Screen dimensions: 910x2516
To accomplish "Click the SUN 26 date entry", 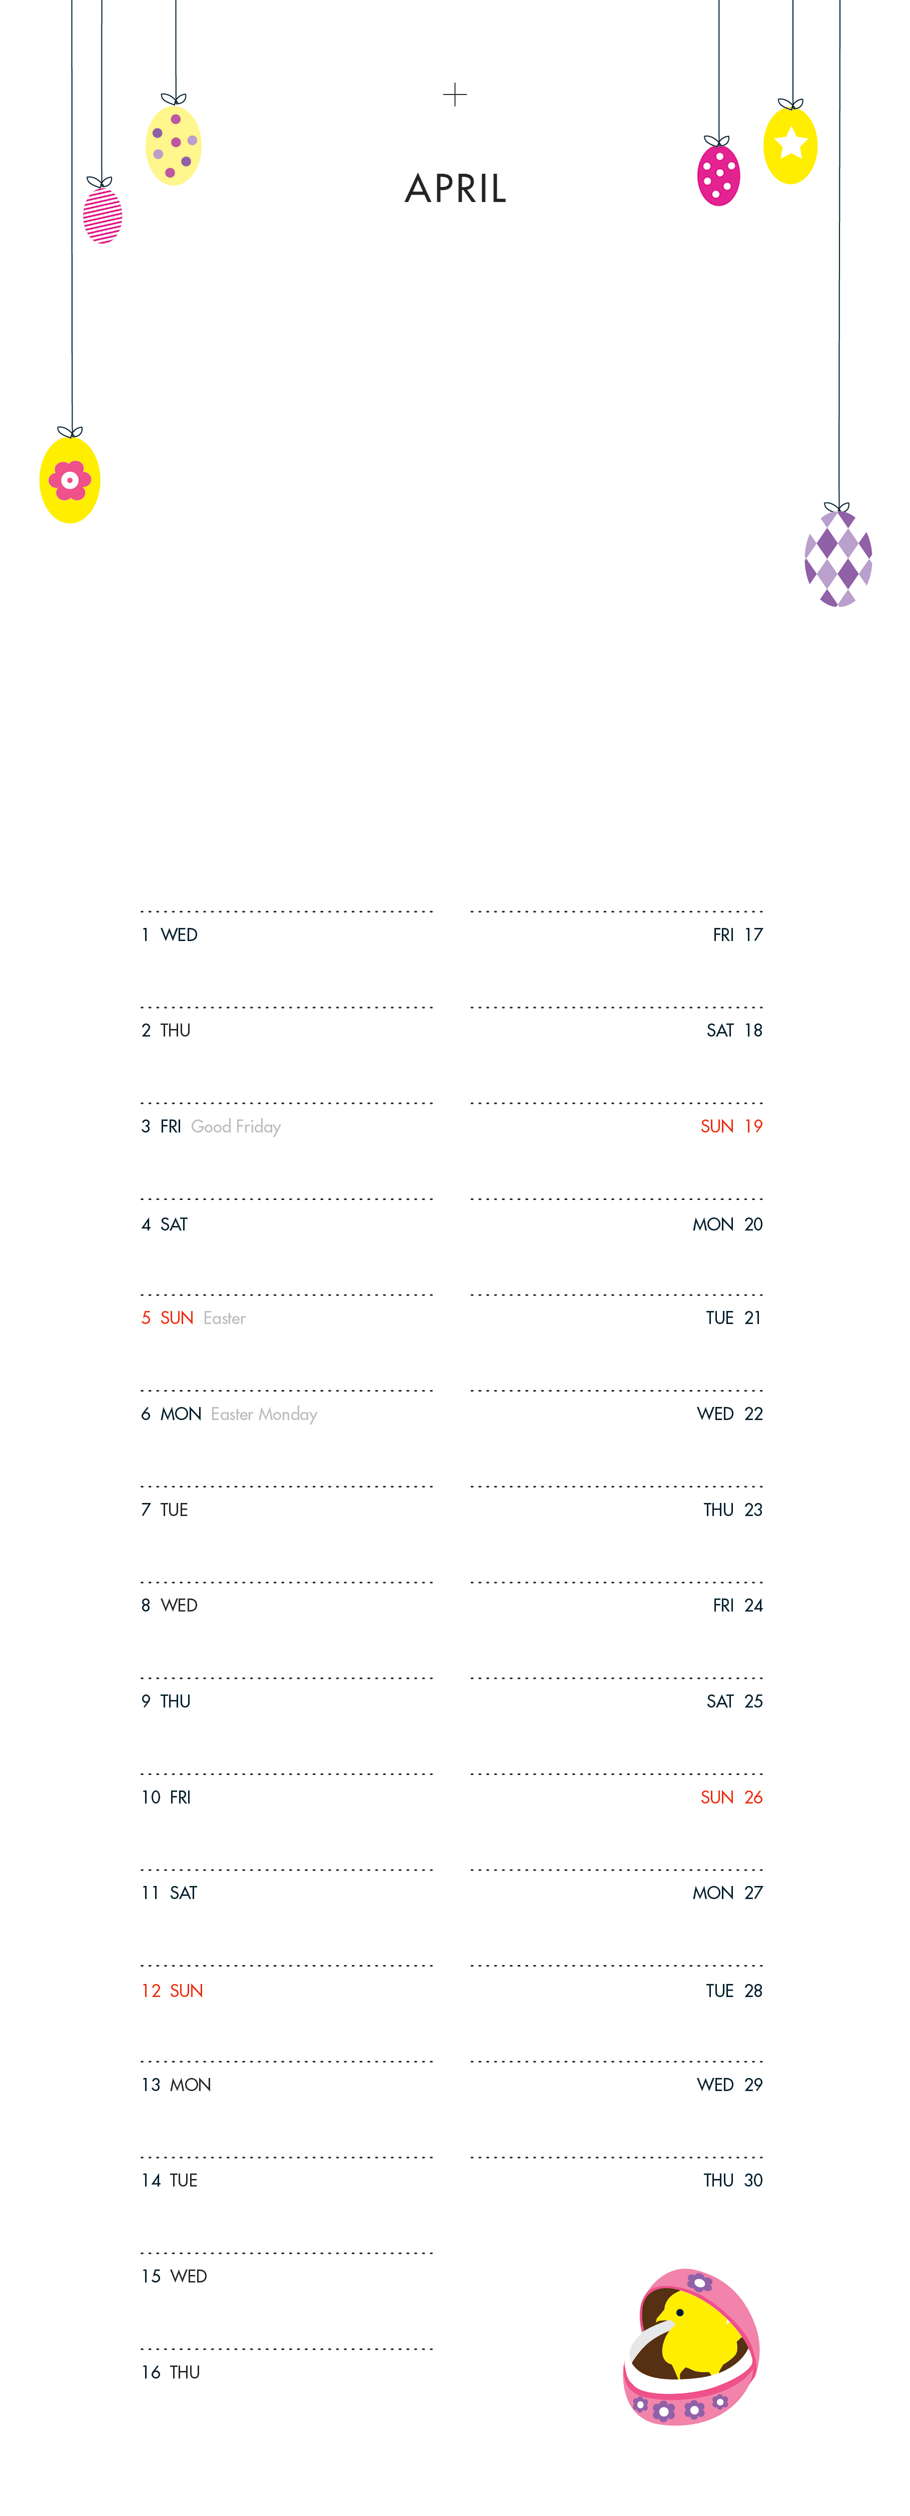I will tap(731, 1797).
